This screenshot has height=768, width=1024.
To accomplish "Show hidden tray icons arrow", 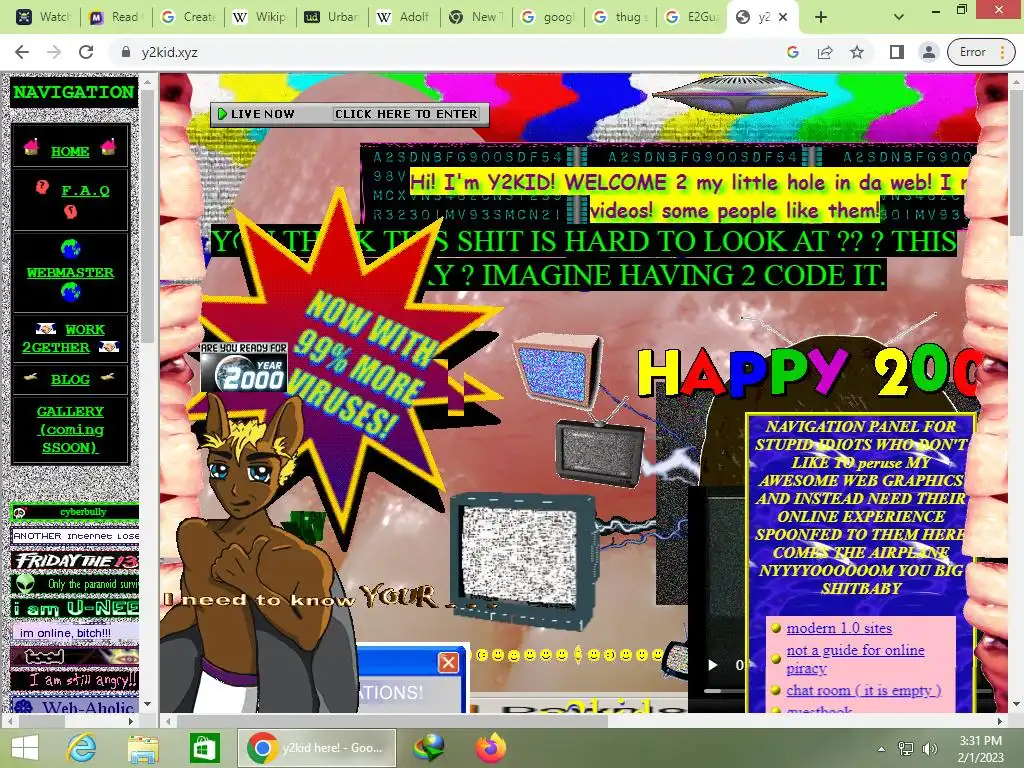I will click(881, 748).
